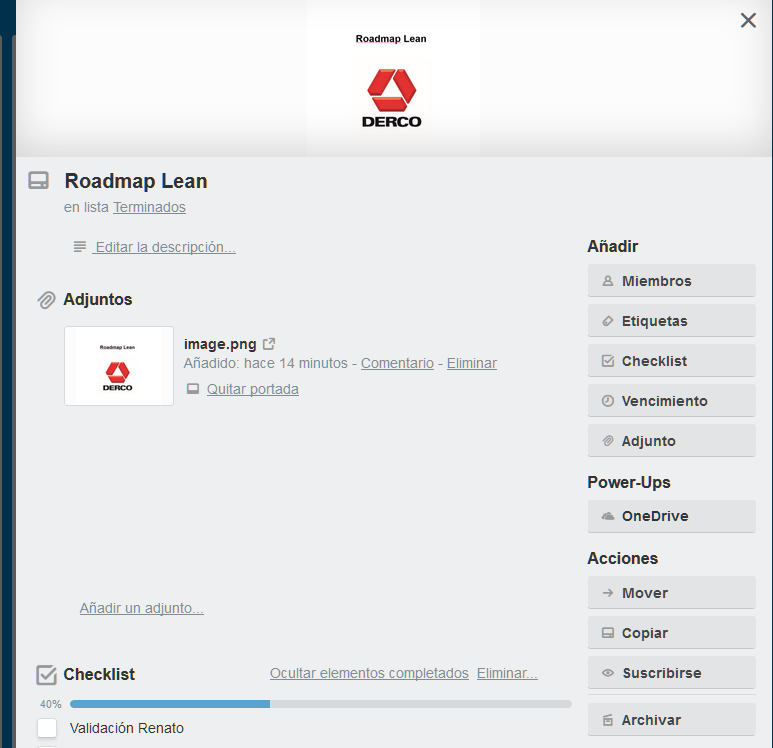Open Vencimiento due date button
Image resolution: width=773 pixels, height=748 pixels.
(x=671, y=400)
